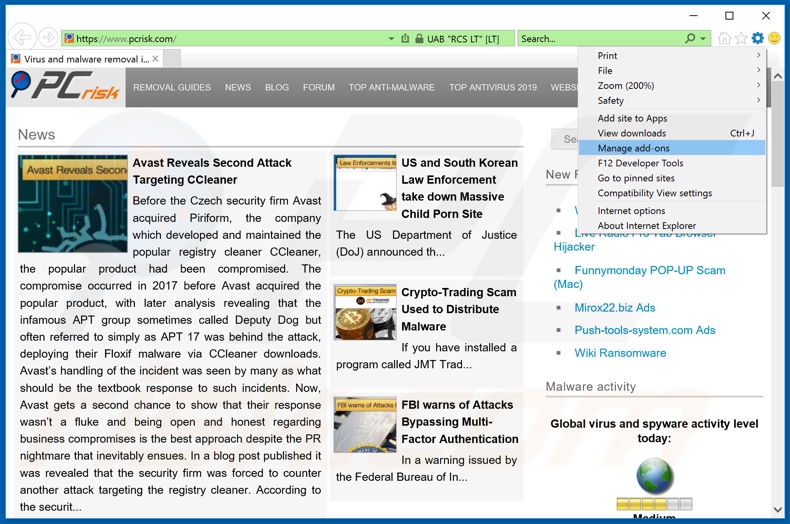Expand the File submenu
Screen dimensions: 790x524
(x=672, y=71)
